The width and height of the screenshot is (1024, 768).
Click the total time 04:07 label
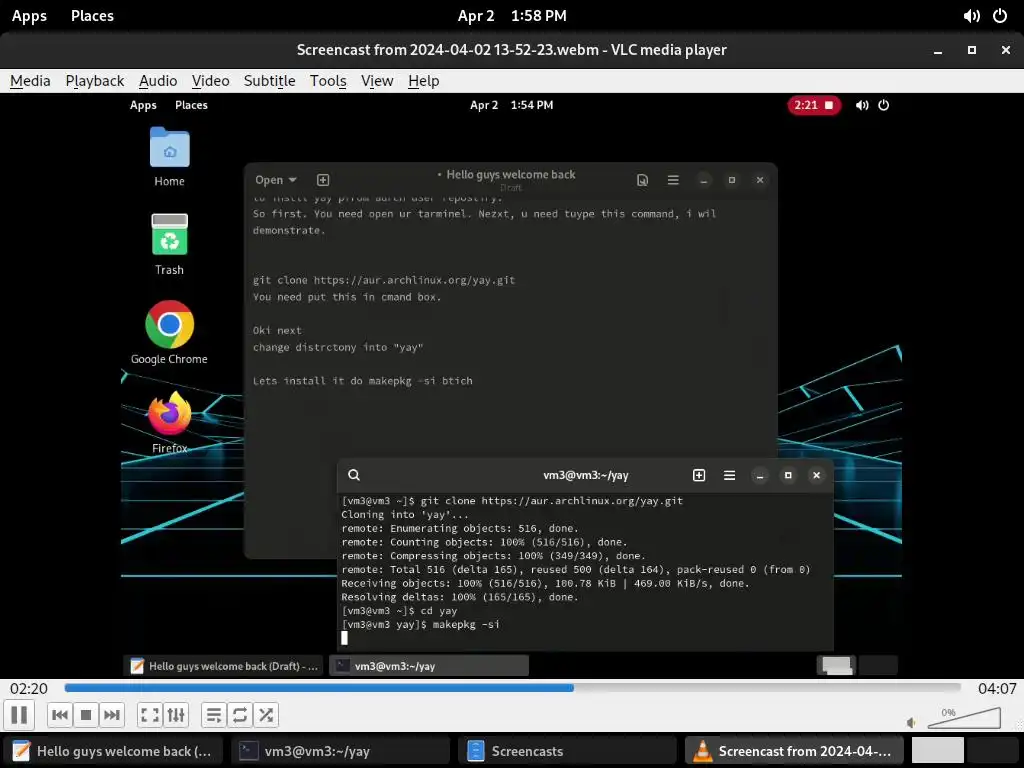coord(997,688)
